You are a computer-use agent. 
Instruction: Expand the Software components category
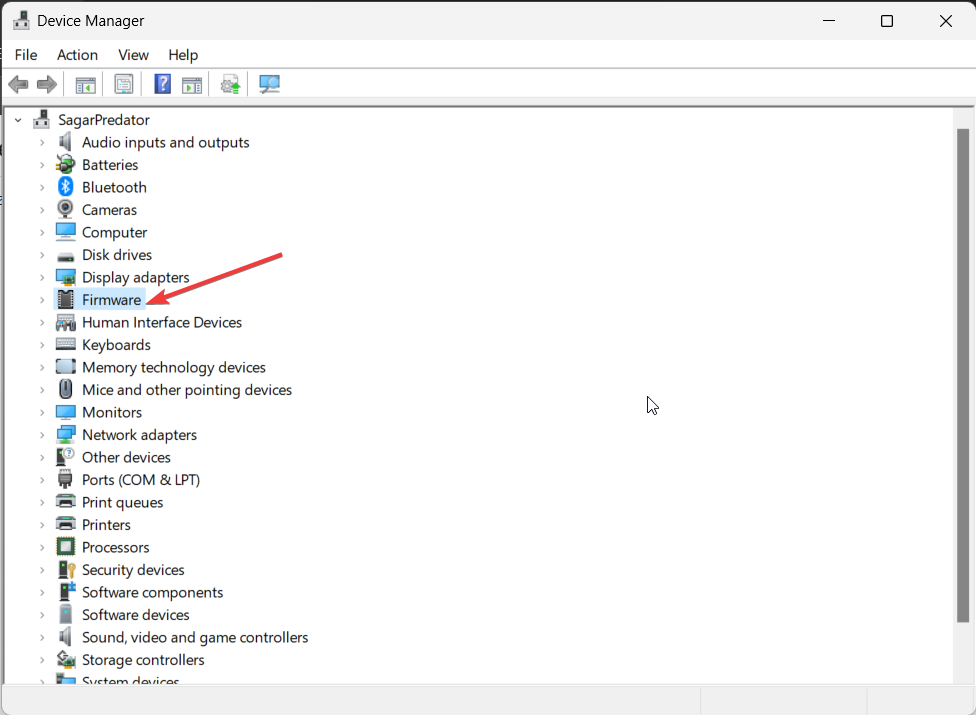click(x=42, y=592)
